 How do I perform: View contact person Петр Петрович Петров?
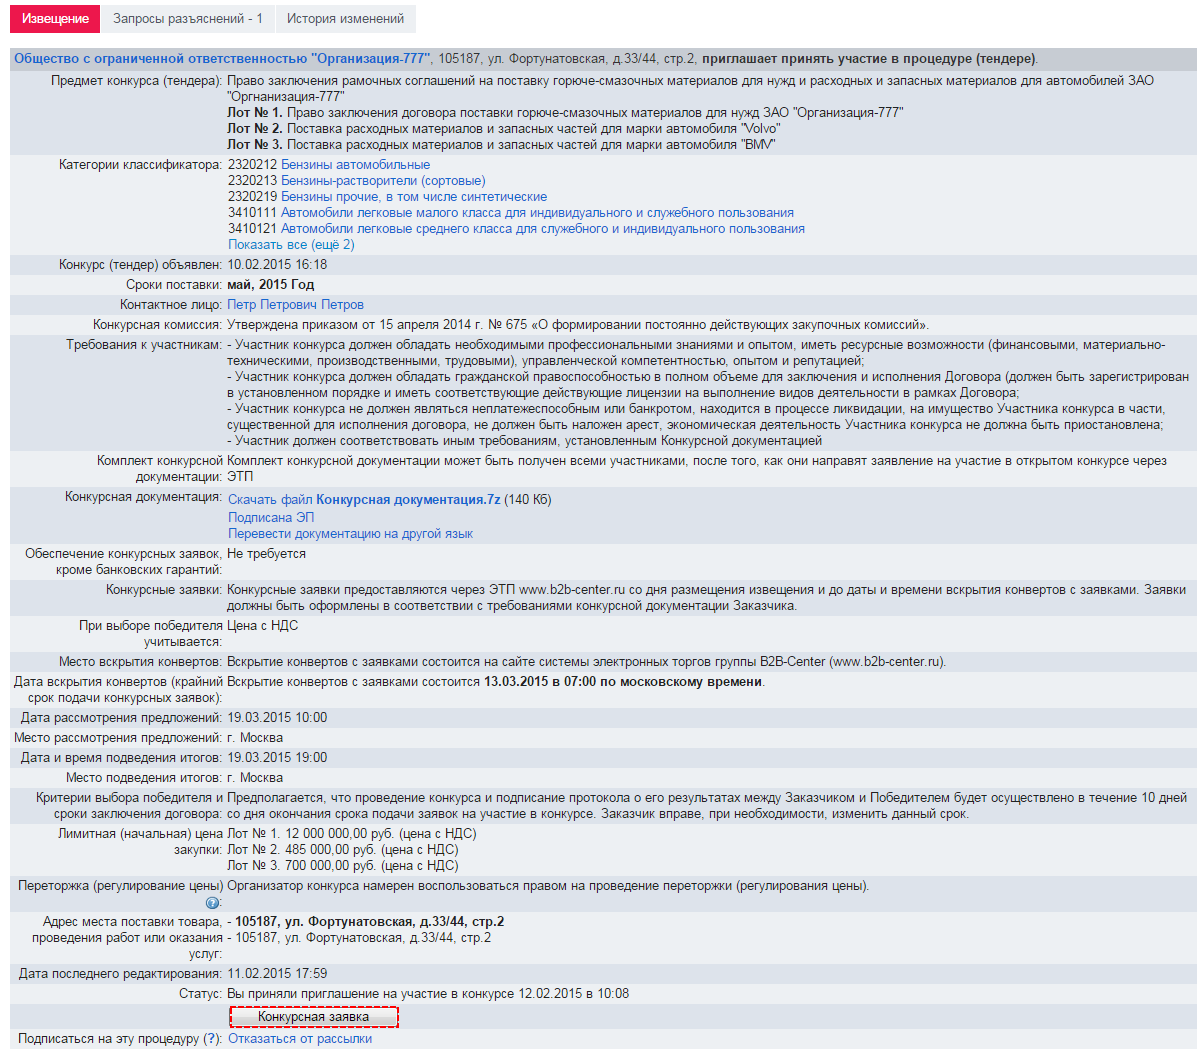pyautogui.click(x=296, y=305)
